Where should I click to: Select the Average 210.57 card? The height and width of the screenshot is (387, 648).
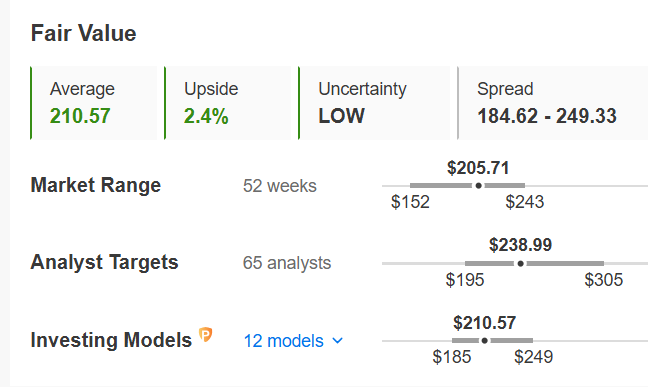coord(94,103)
